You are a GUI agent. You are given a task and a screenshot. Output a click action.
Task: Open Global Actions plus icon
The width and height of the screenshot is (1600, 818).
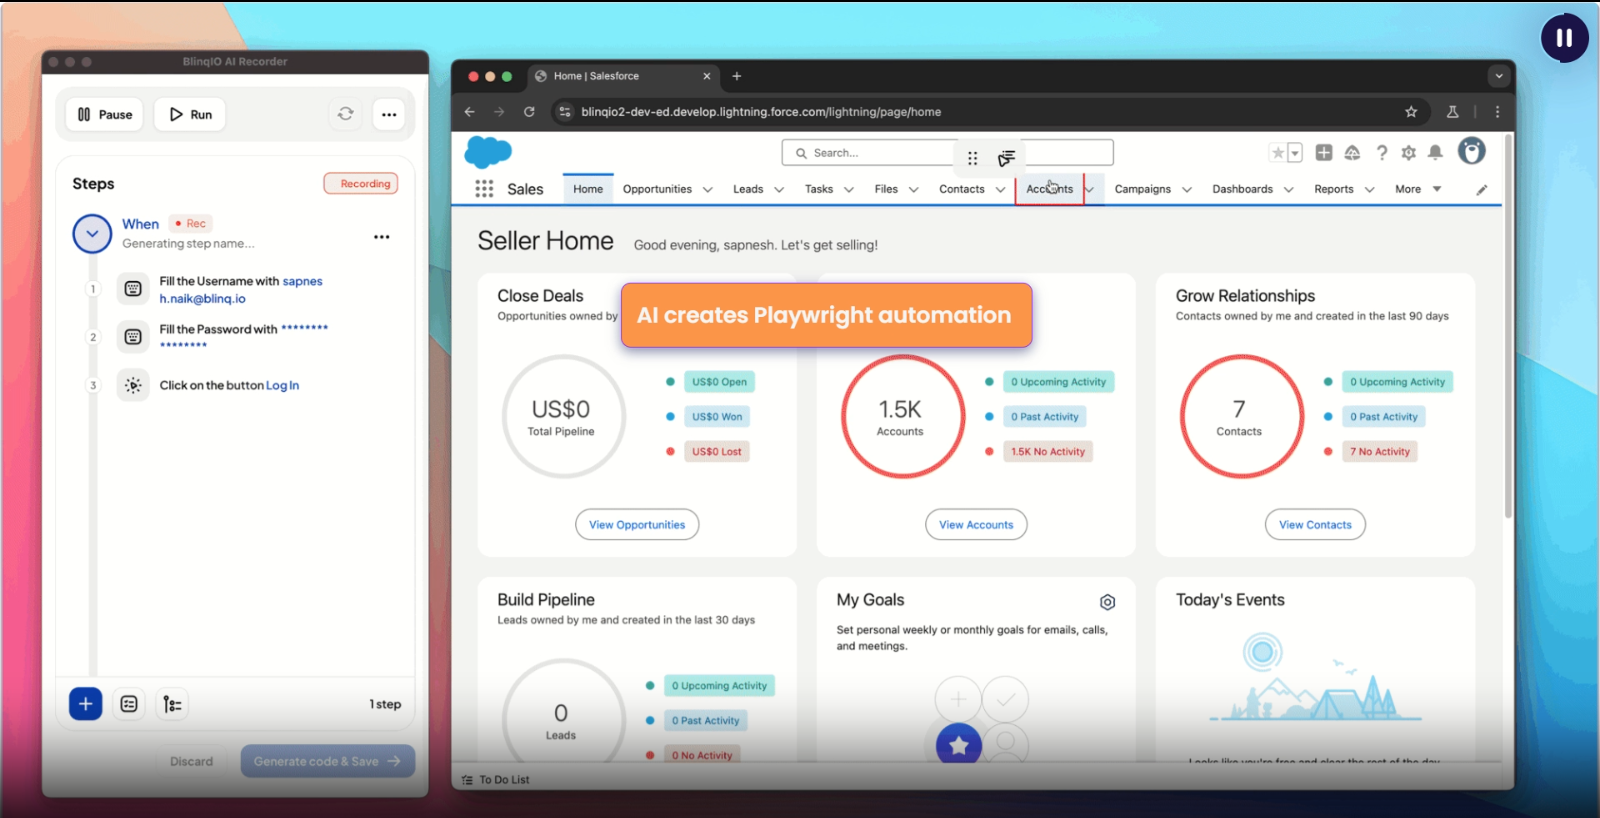pyautogui.click(x=1324, y=152)
